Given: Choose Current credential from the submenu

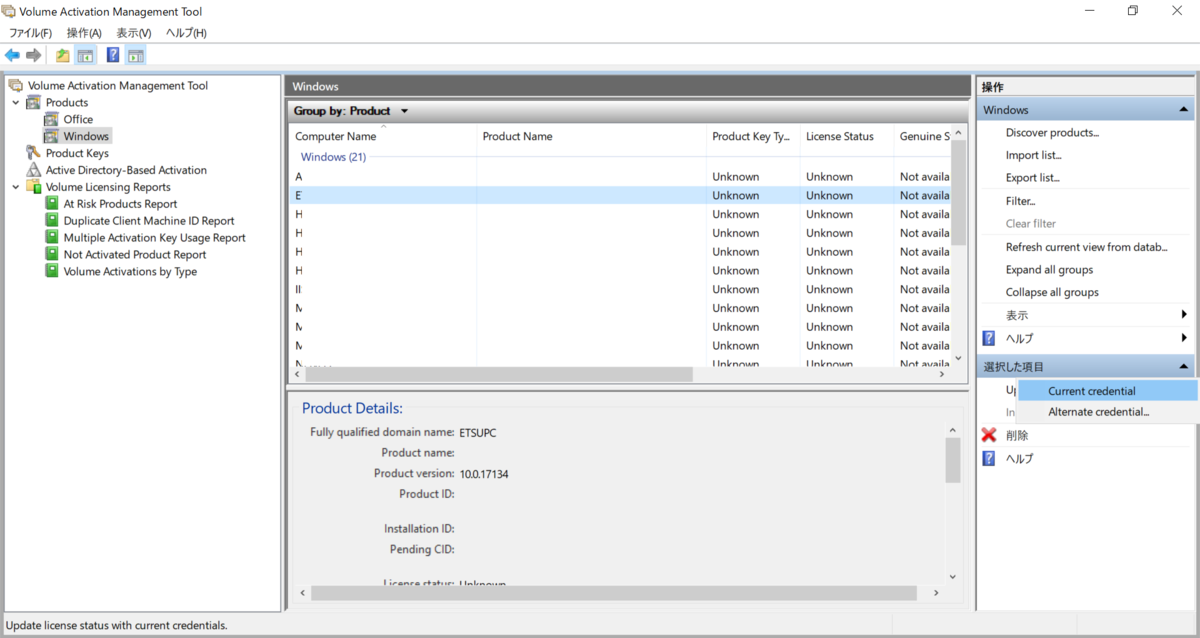Looking at the screenshot, I should [x=1107, y=391].
